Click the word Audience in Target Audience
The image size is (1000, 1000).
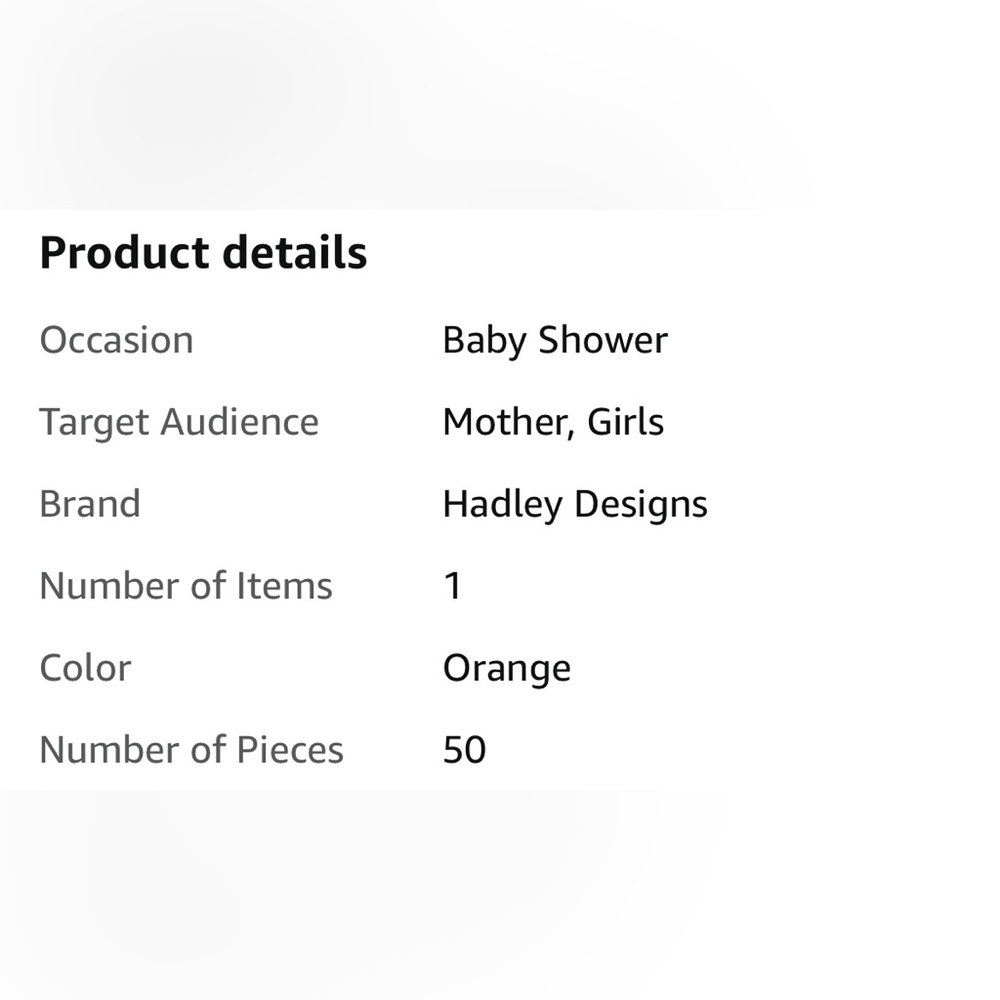239,422
